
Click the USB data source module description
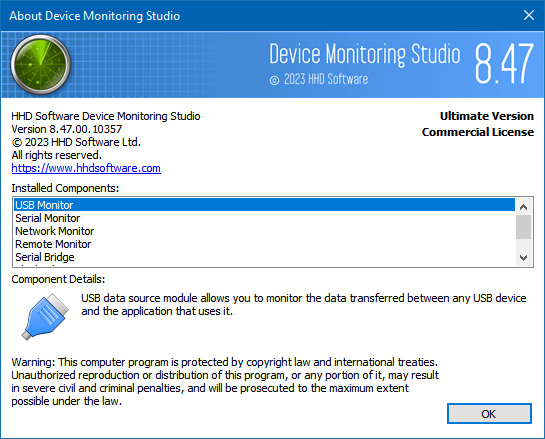(x=303, y=304)
